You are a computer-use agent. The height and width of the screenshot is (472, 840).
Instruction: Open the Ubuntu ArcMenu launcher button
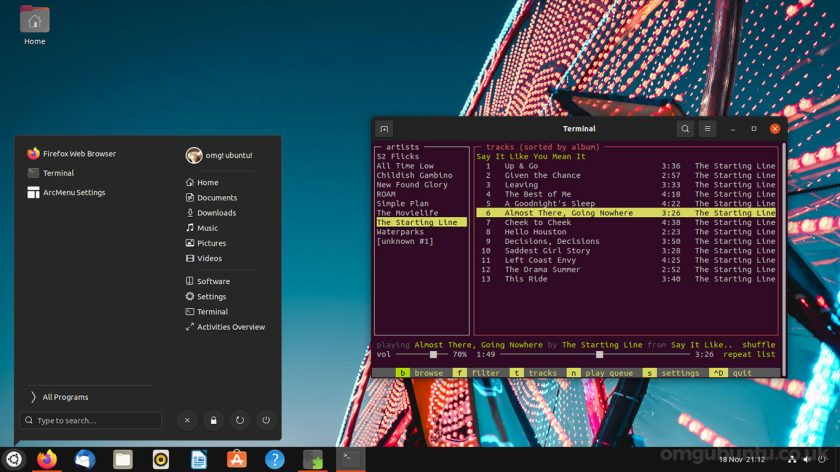coord(13,459)
